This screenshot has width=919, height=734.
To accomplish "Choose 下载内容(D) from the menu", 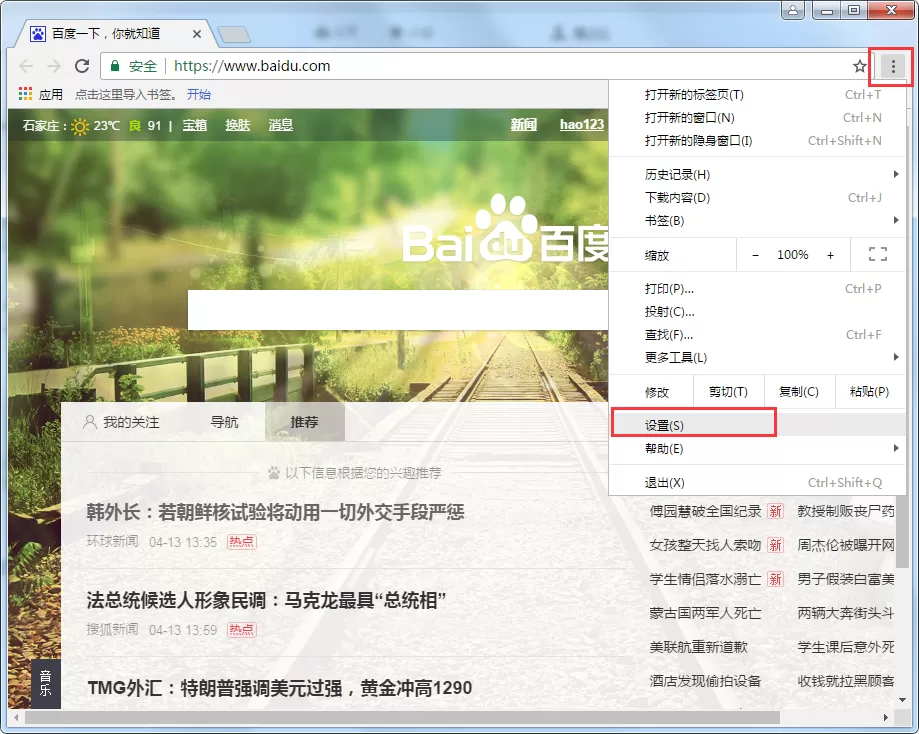I will pyautogui.click(x=757, y=198).
